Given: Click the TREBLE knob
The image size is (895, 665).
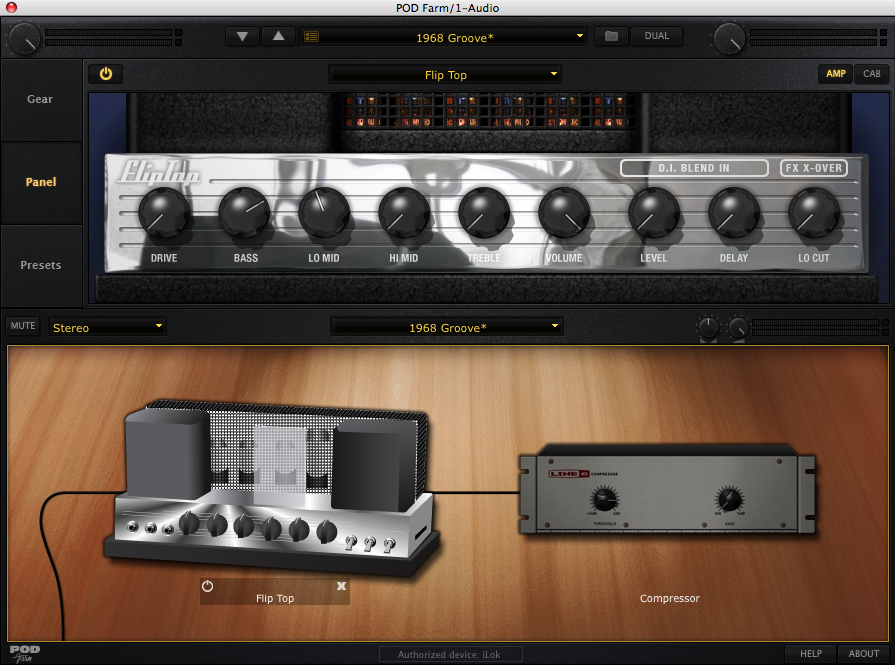Looking at the screenshot, I should (484, 213).
